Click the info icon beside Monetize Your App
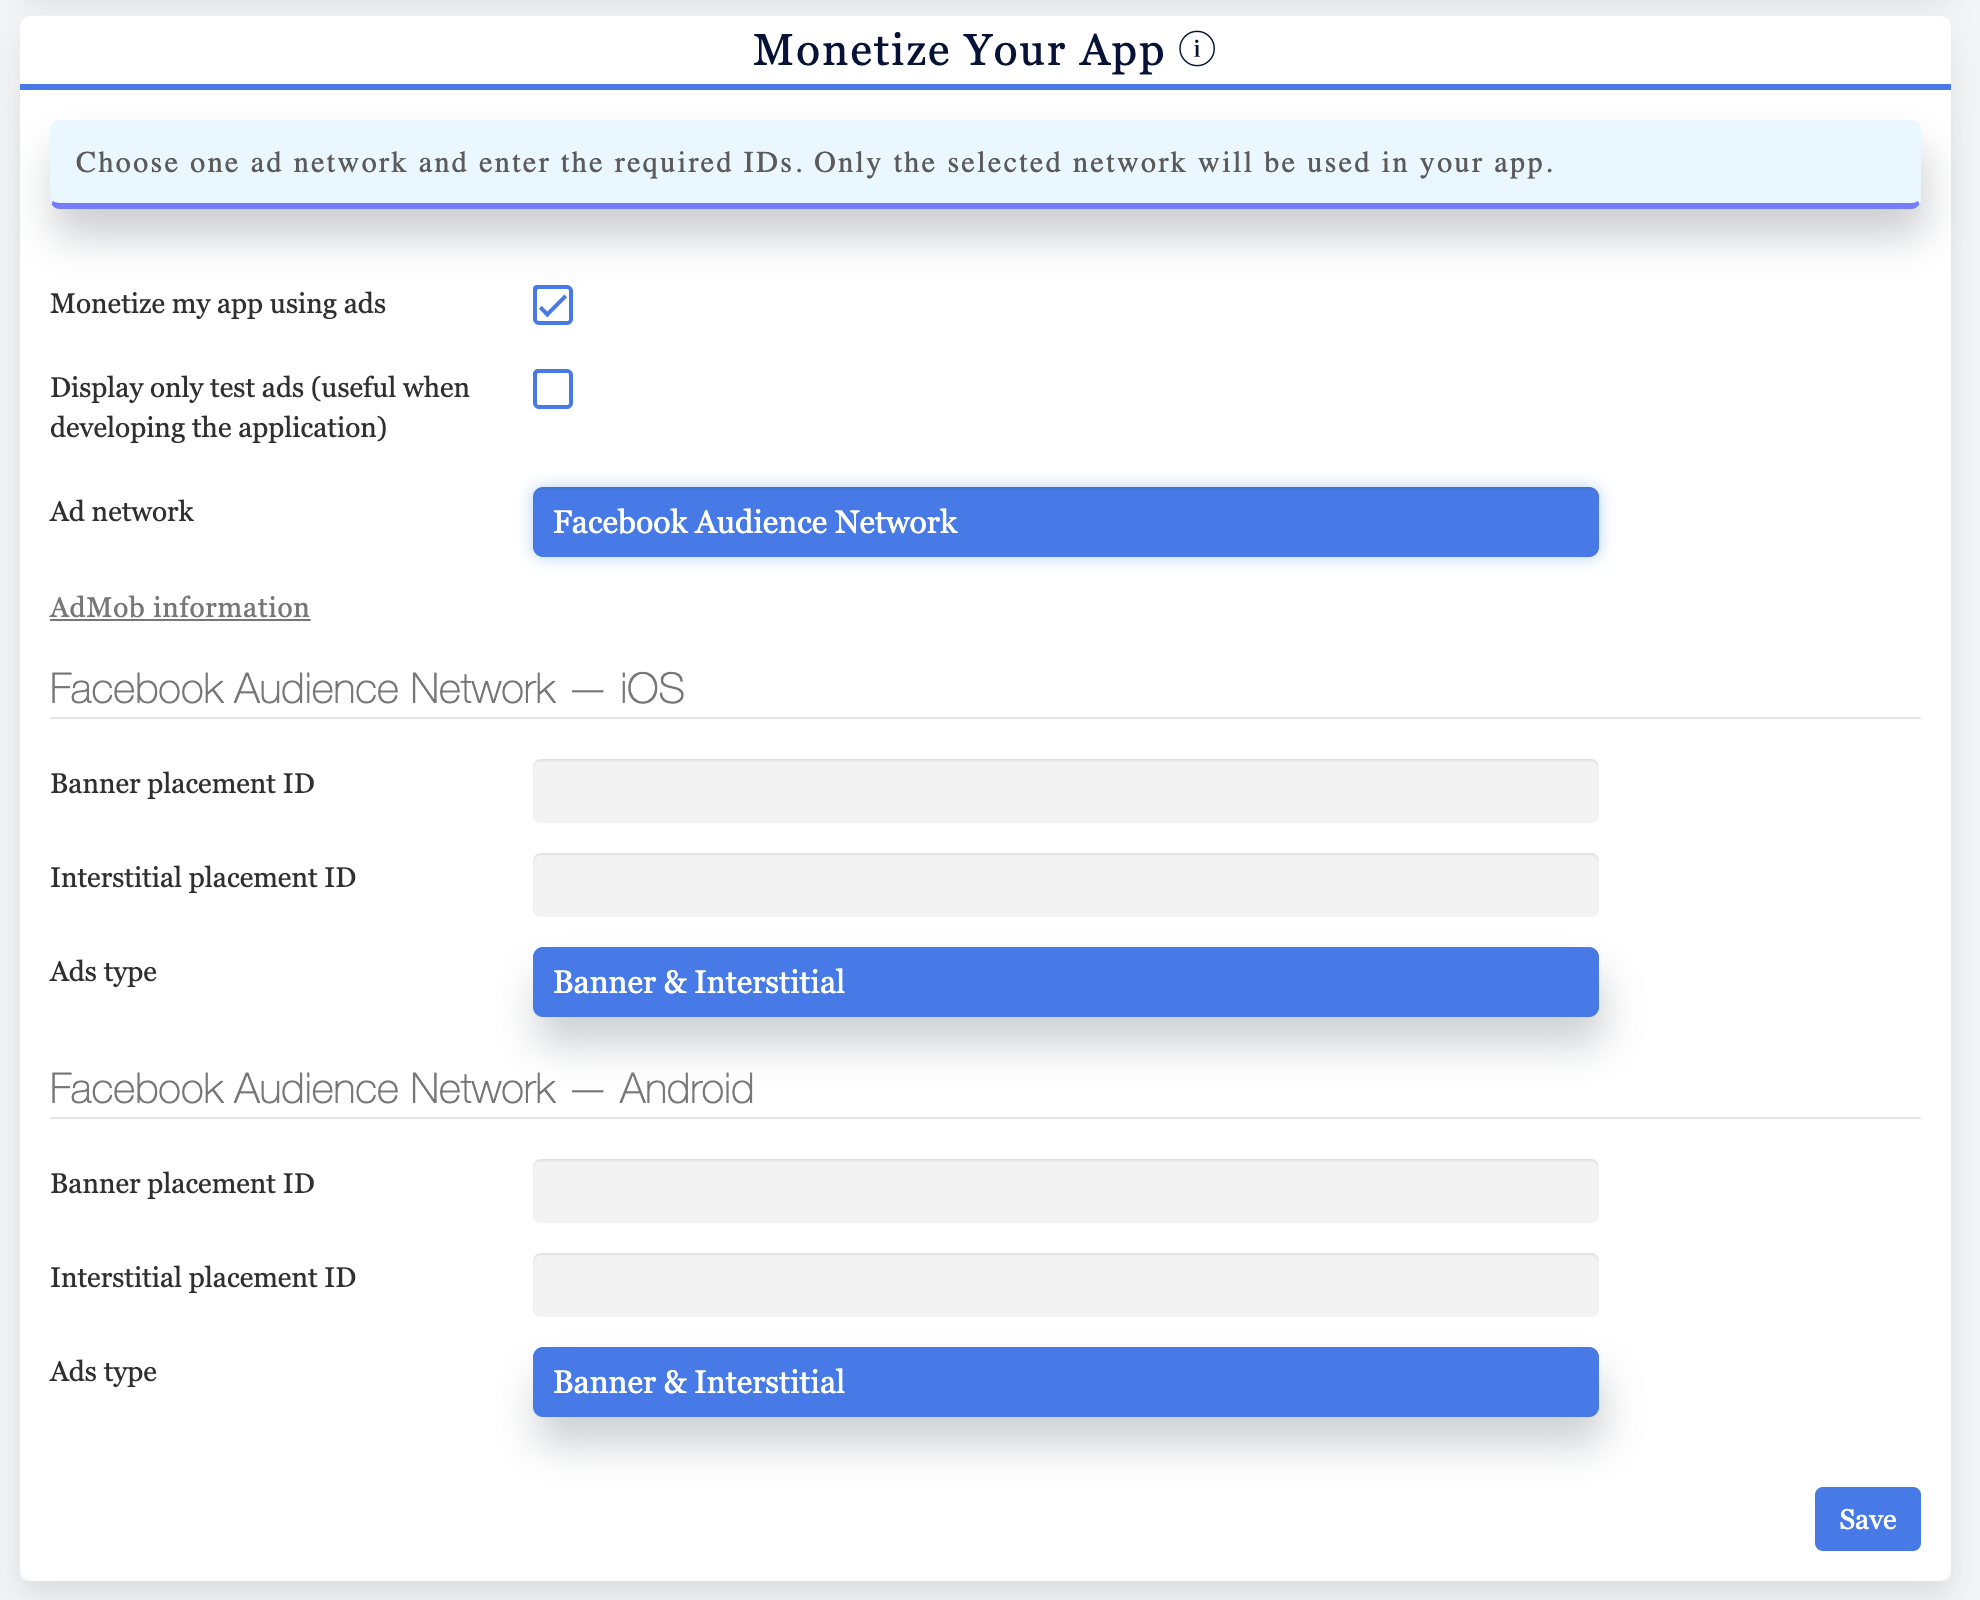This screenshot has width=1980, height=1600. (x=1198, y=47)
